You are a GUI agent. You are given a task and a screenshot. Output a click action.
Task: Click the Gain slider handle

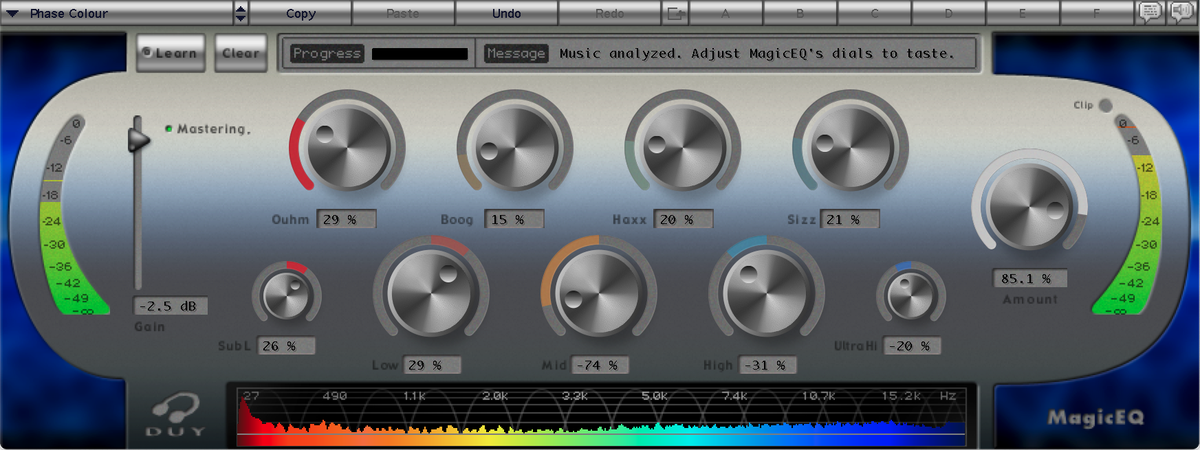point(139,137)
